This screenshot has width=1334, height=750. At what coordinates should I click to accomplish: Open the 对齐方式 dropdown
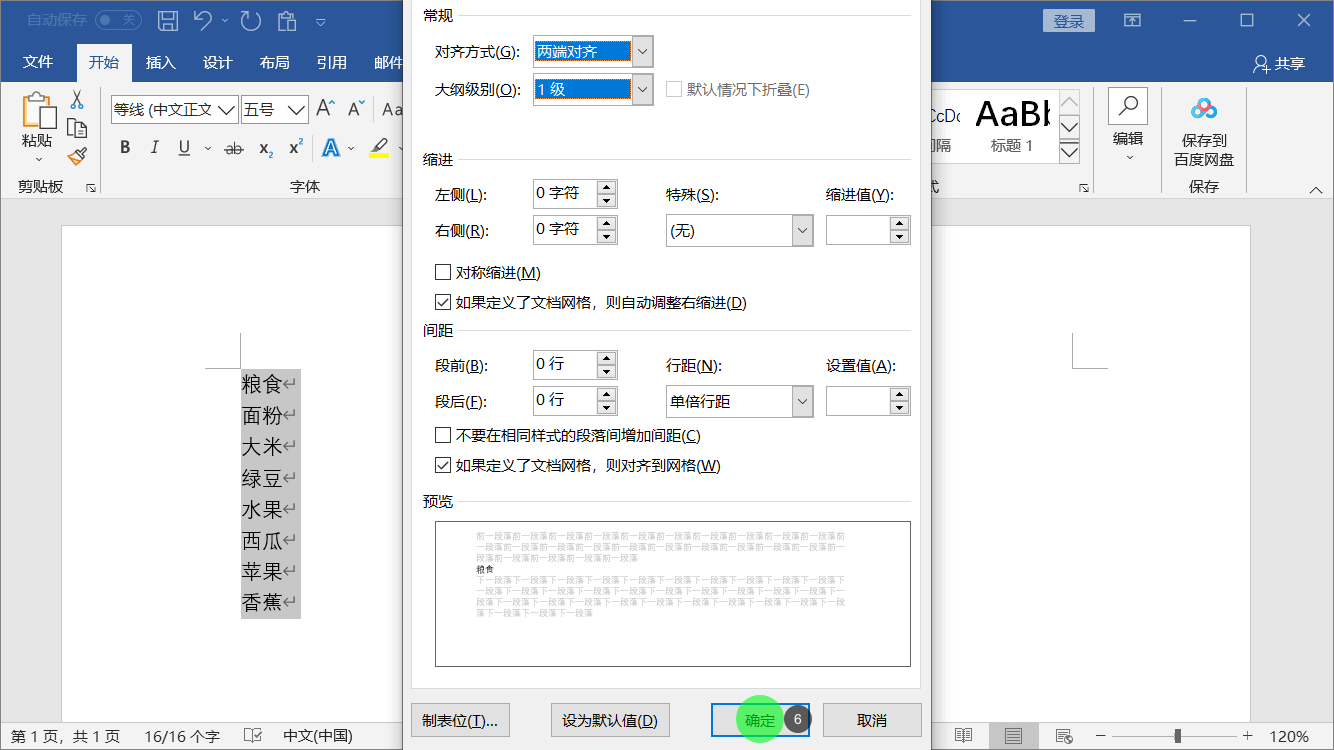click(x=643, y=51)
